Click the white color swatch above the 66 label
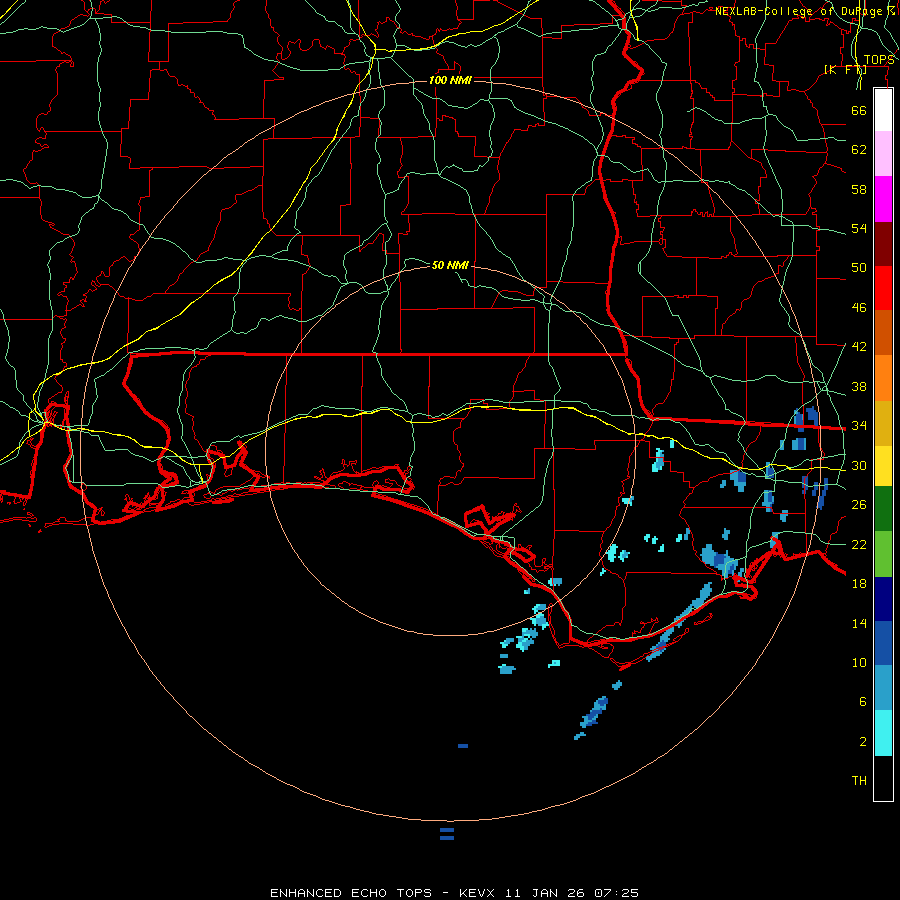The width and height of the screenshot is (900, 900). pos(883,110)
